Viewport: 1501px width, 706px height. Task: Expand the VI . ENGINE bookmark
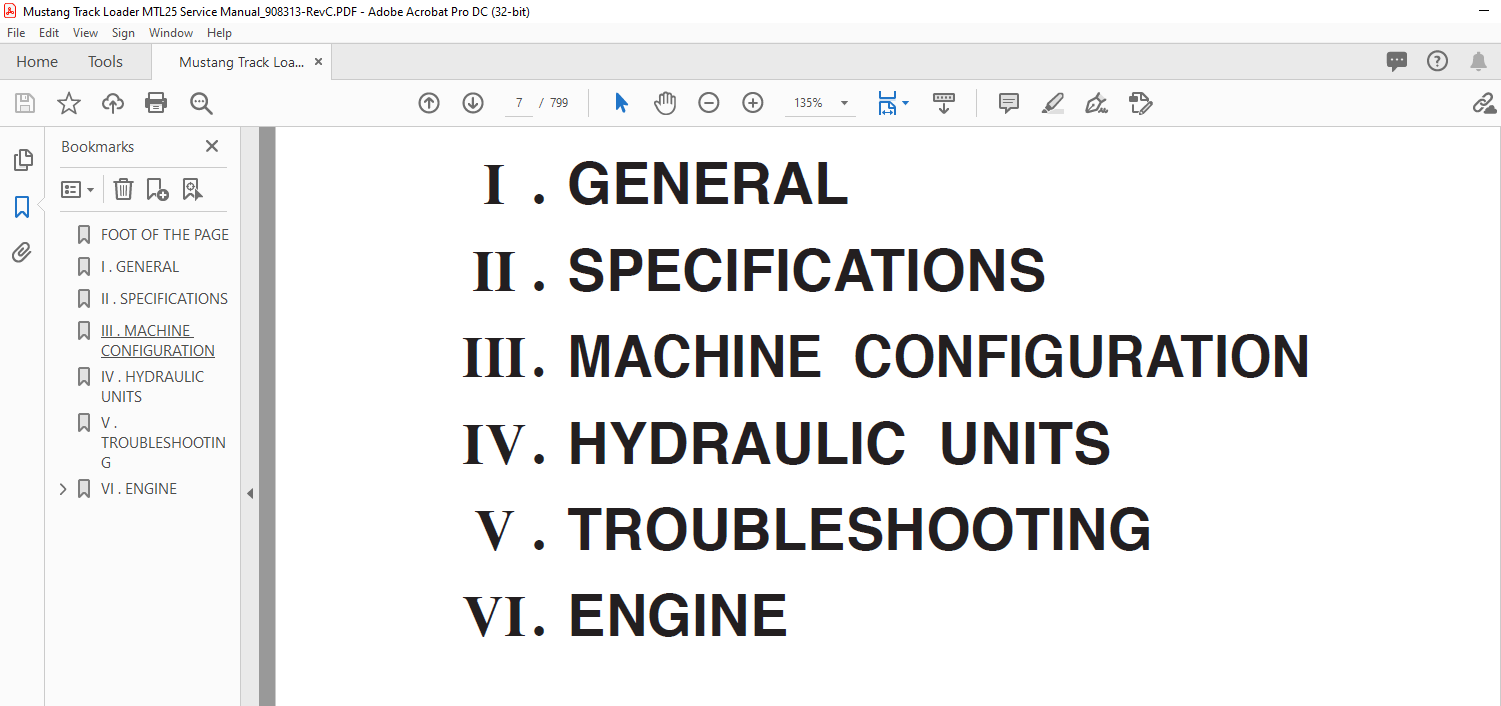(63, 489)
